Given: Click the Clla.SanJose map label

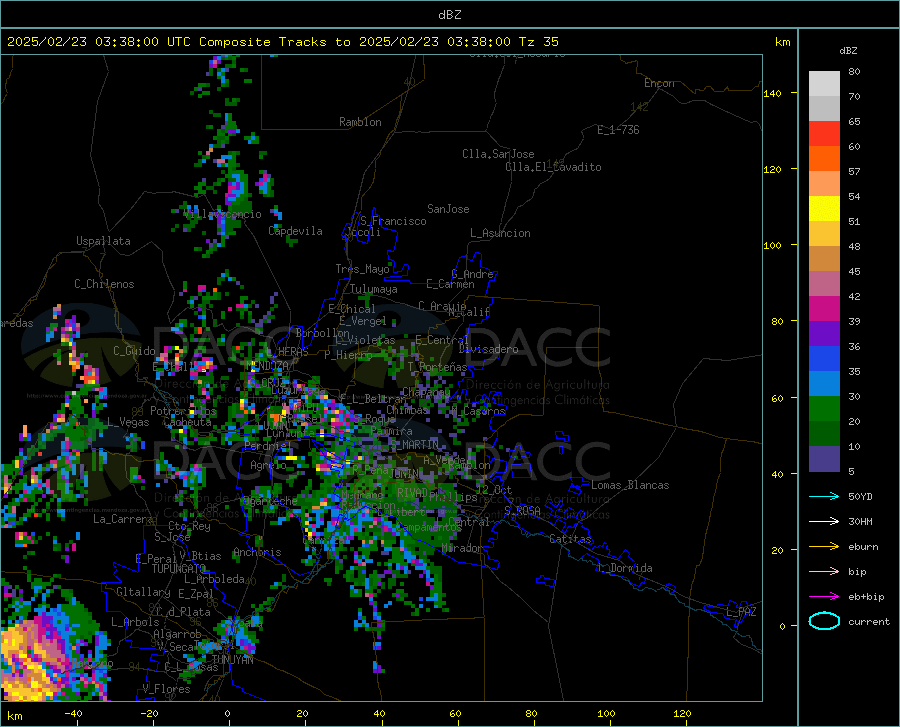Looking at the screenshot, I should point(498,154).
